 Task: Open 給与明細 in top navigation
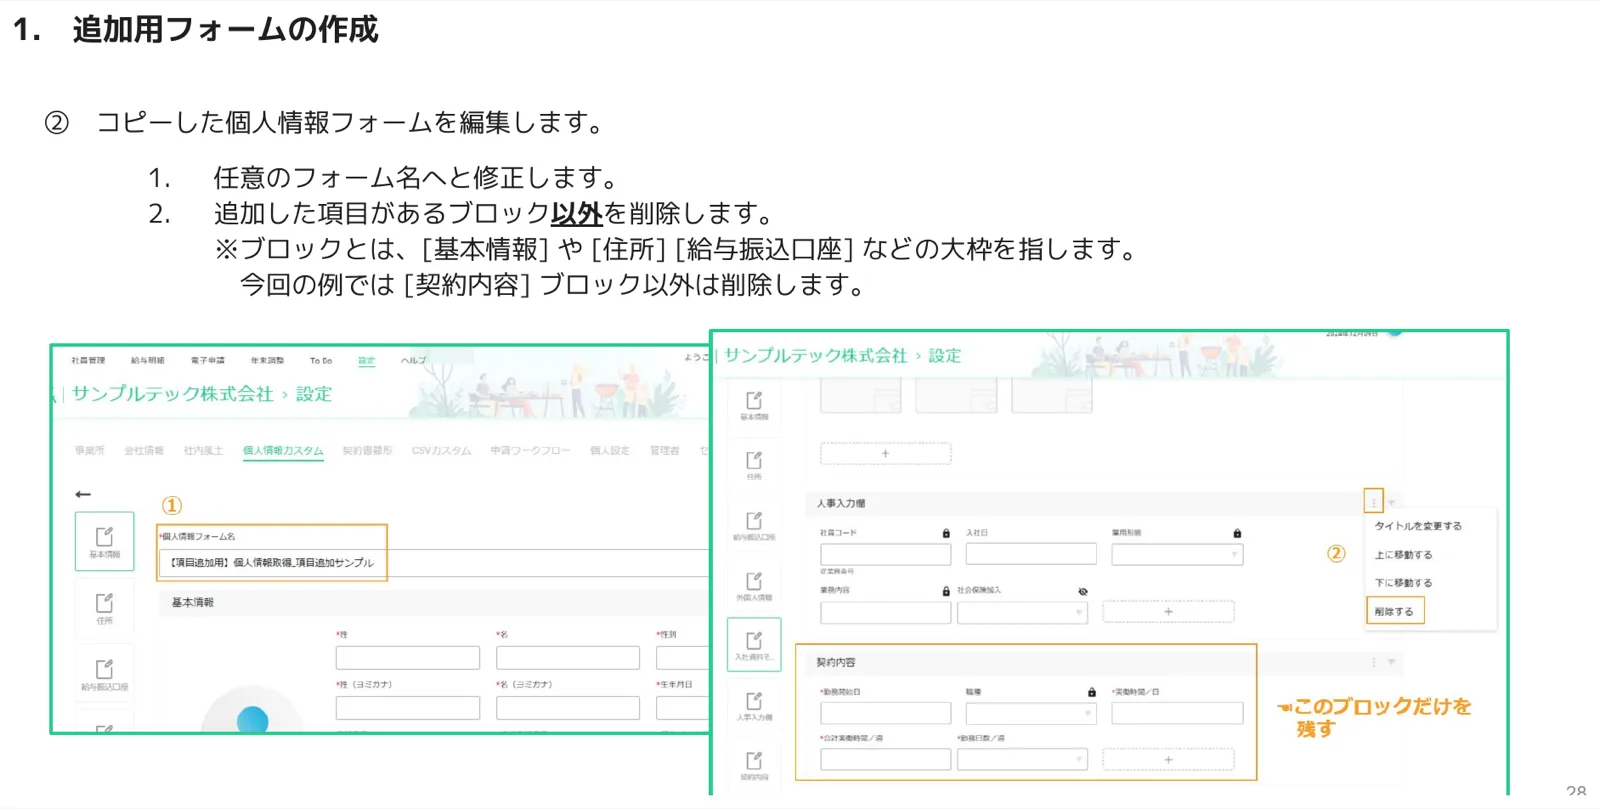[148, 360]
